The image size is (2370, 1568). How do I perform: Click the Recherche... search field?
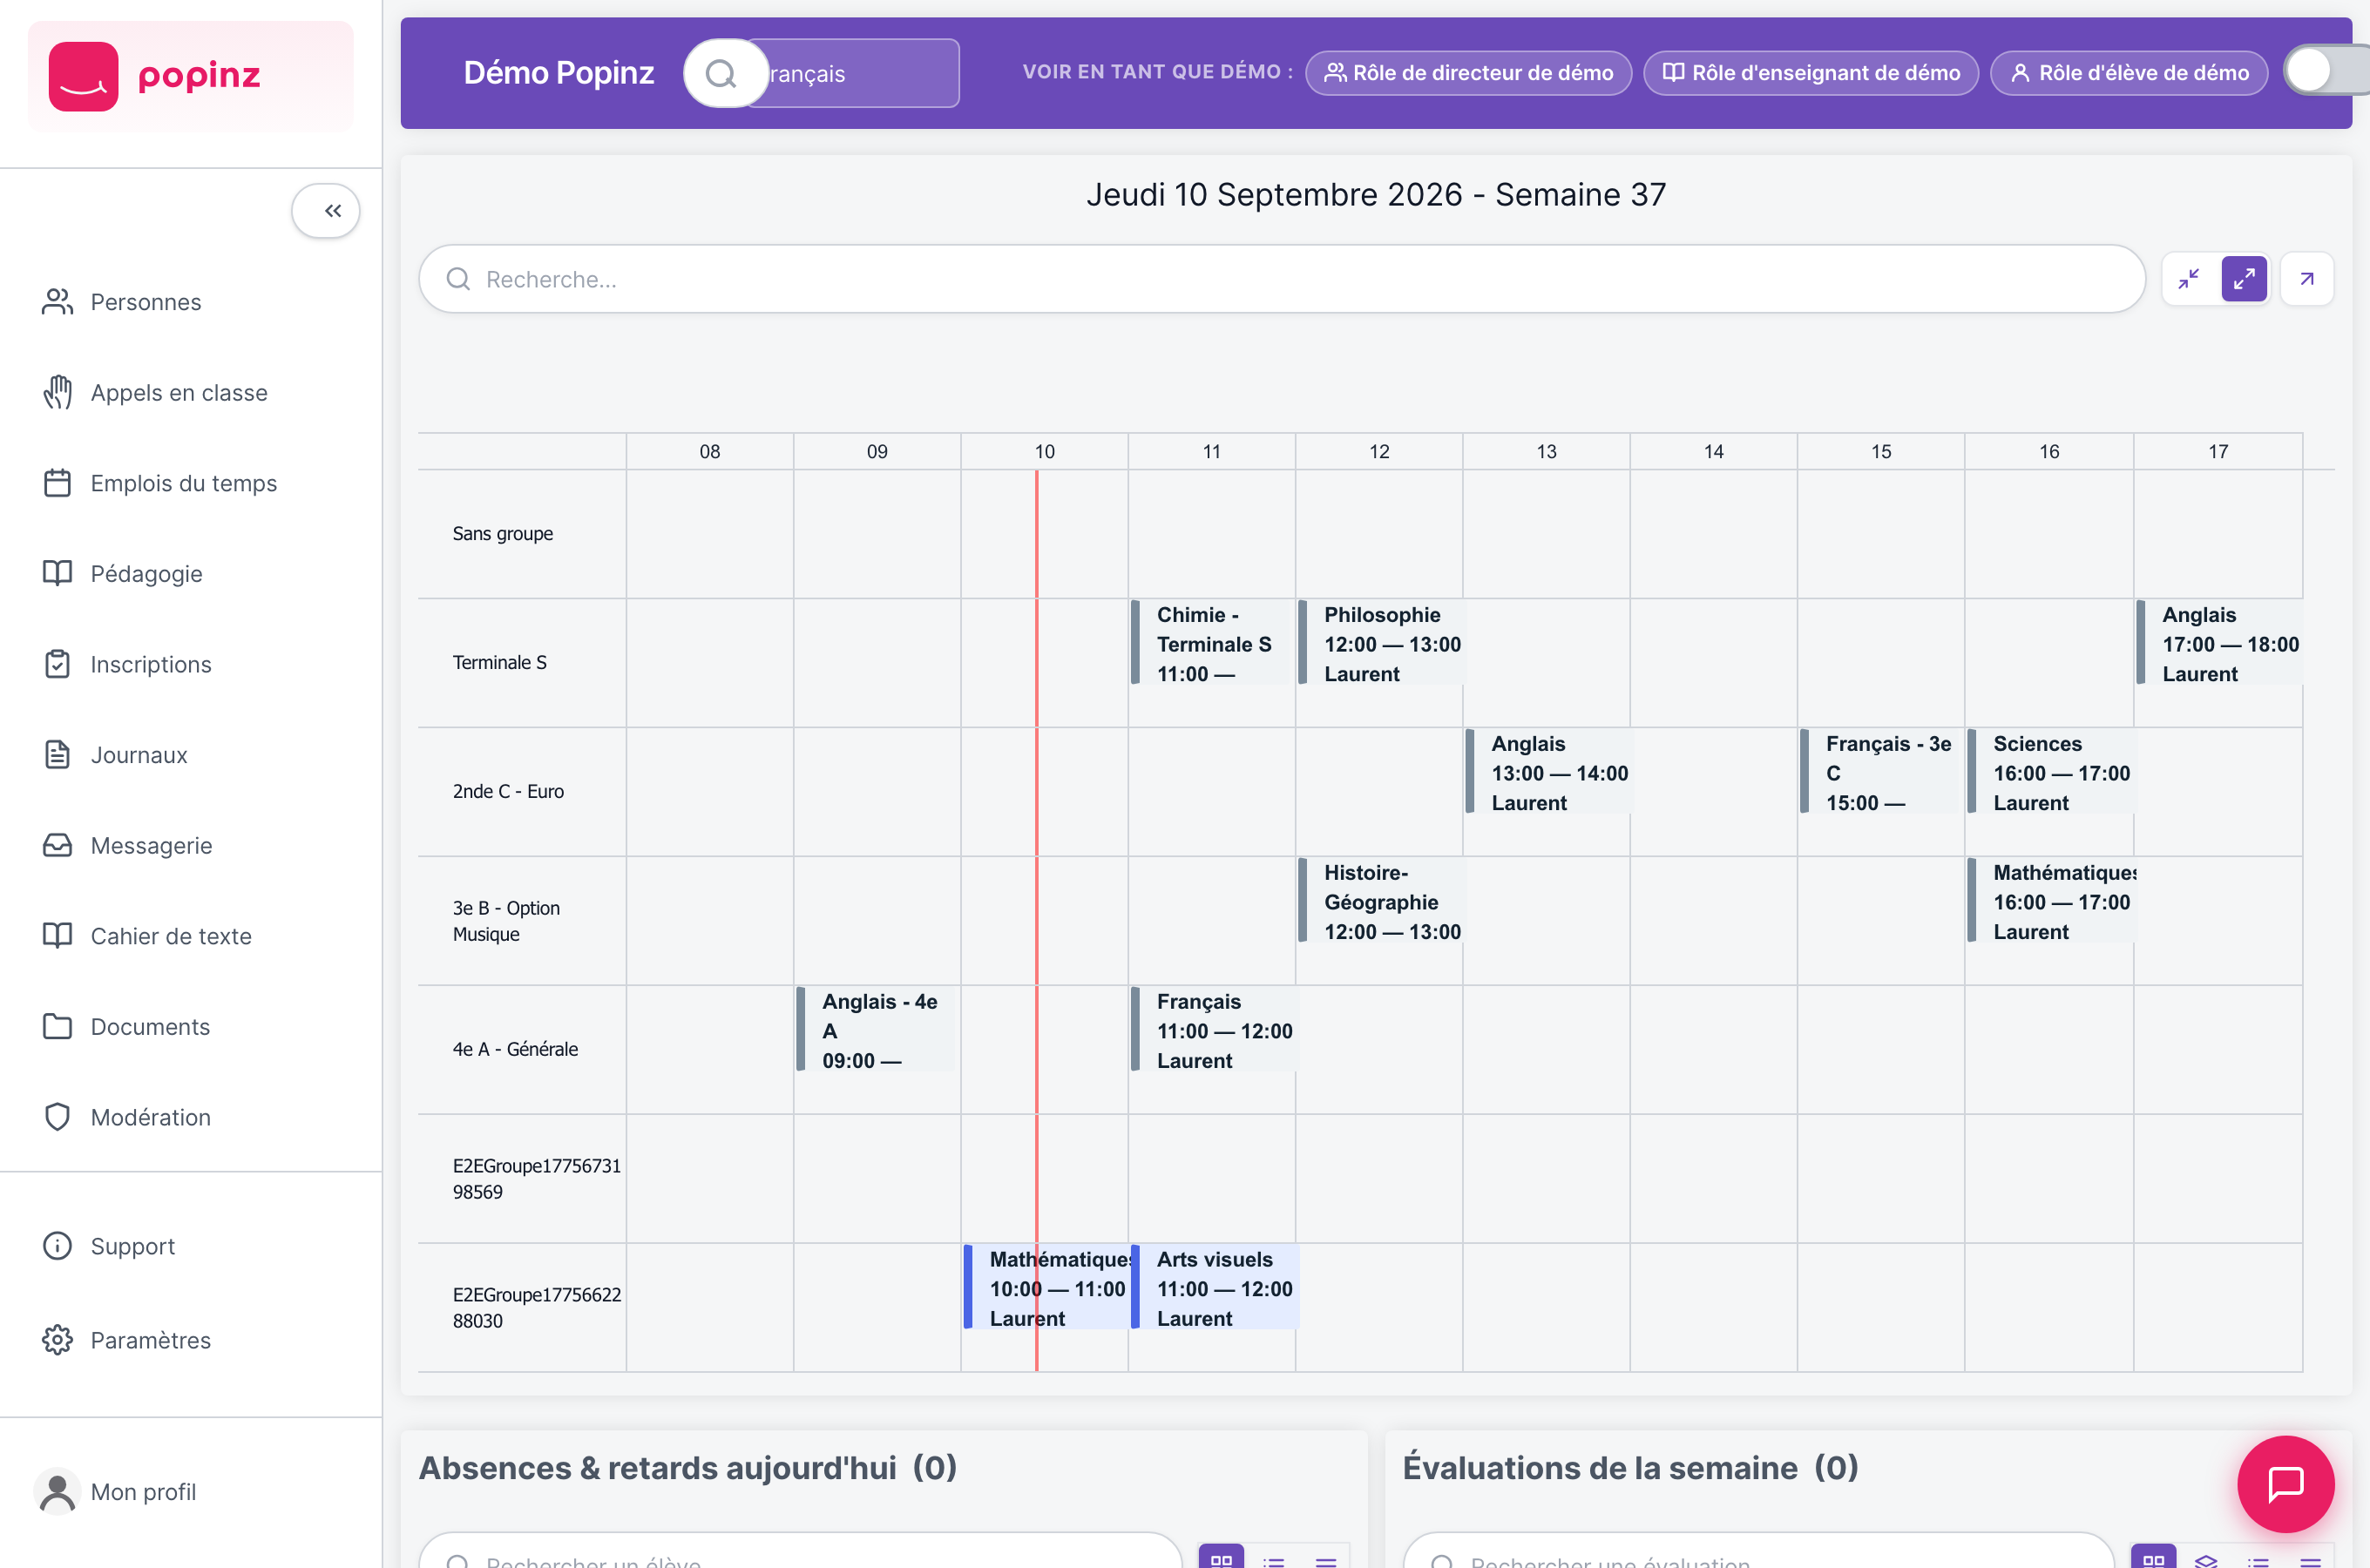point(1282,279)
